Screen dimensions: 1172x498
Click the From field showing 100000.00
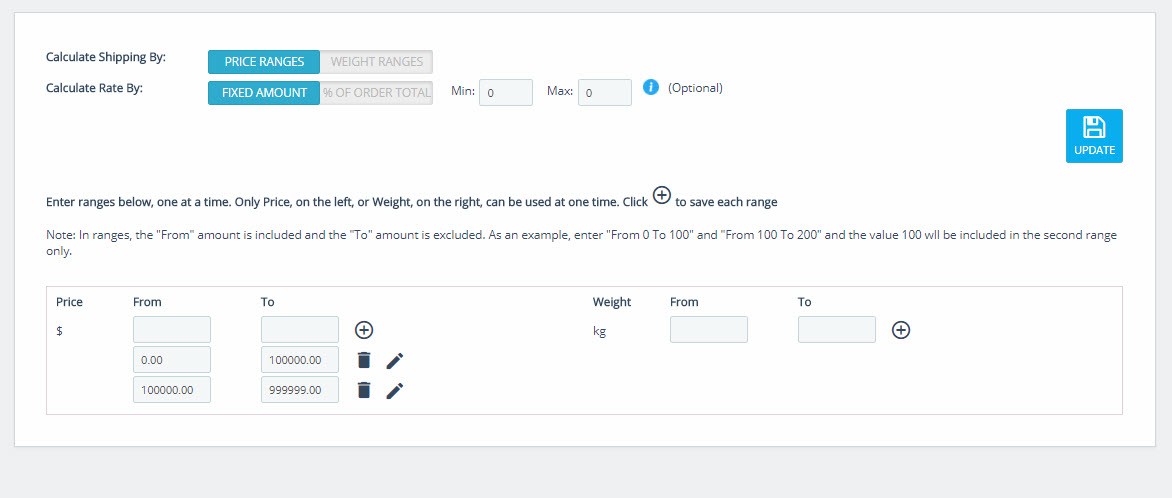click(x=172, y=390)
